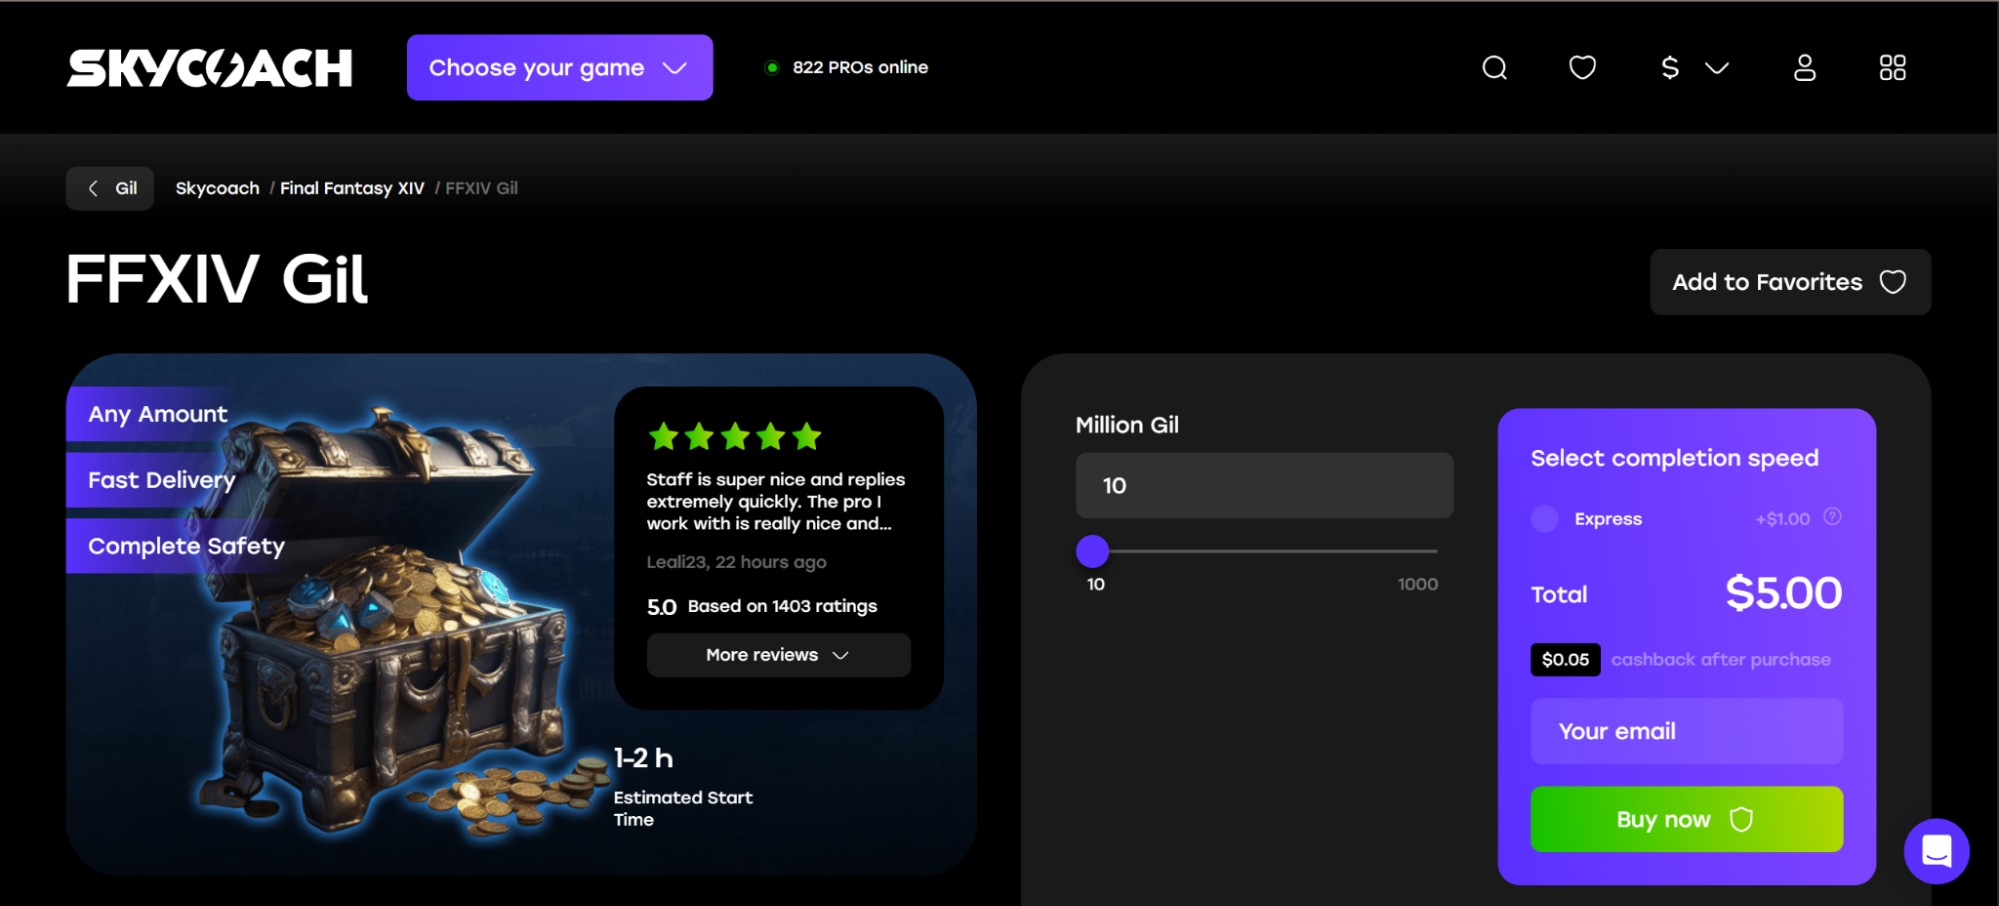
Task: Click the Express info question mark icon
Action: click(x=1832, y=517)
